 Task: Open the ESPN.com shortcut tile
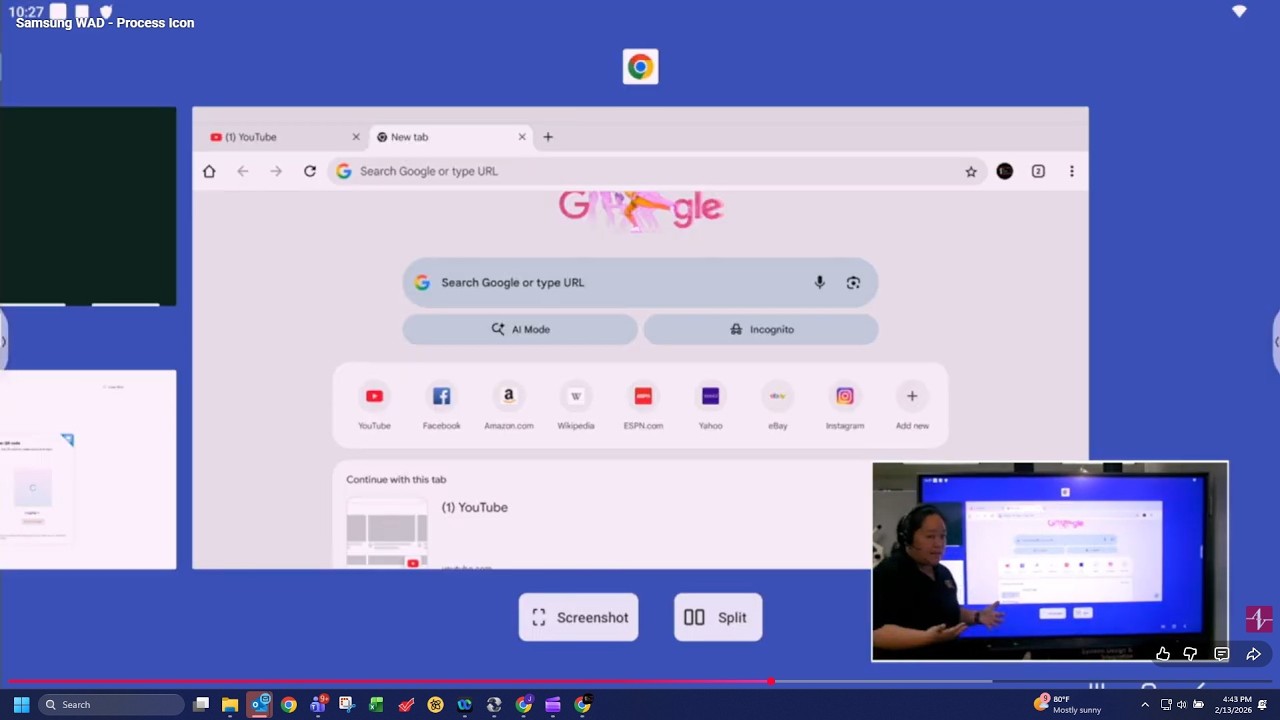(643, 406)
